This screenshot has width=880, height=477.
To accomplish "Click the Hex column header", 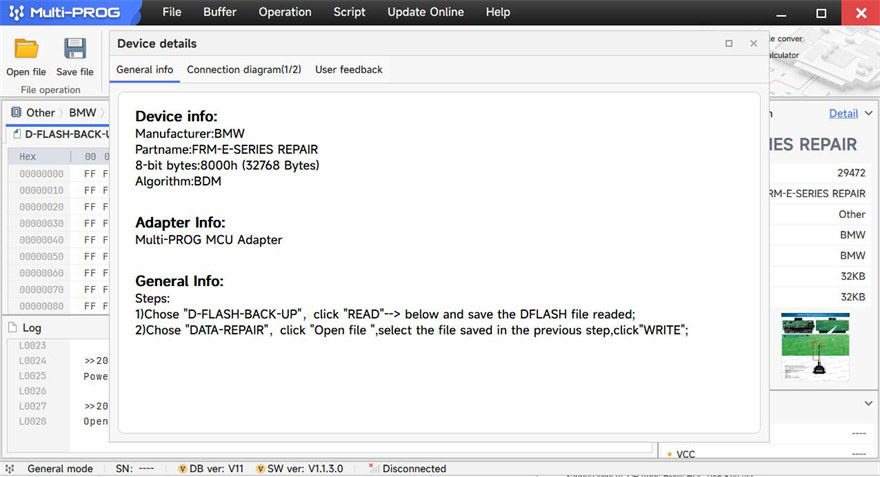I will 28,157.
